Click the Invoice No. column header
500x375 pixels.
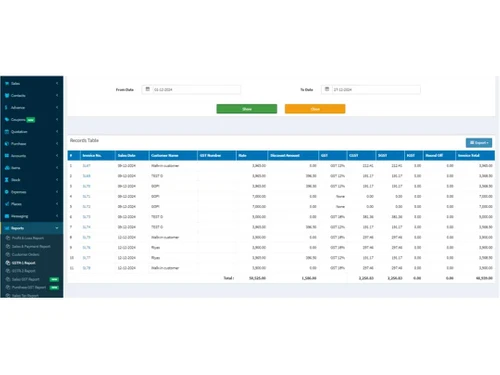click(x=98, y=155)
